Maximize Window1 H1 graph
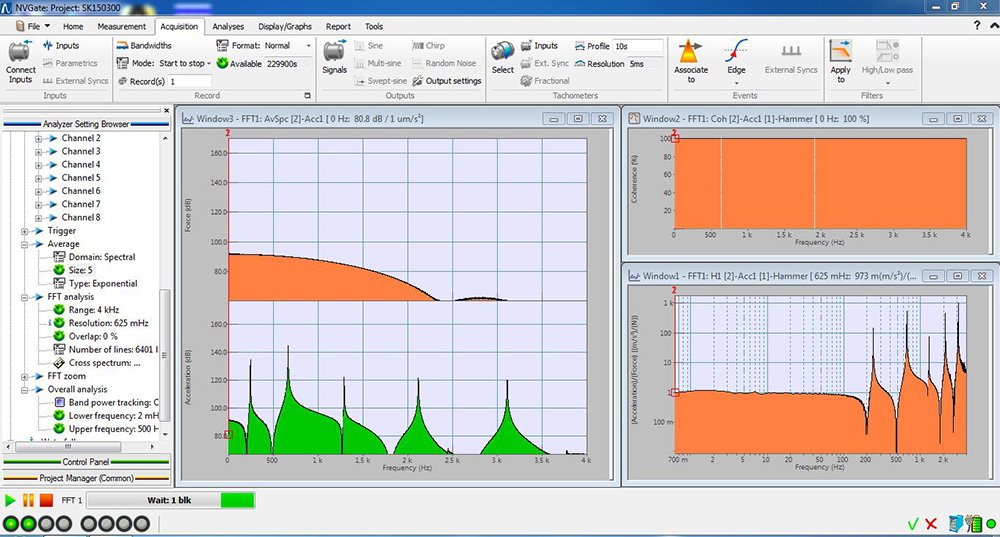This screenshot has height=537, width=1000. (x=957, y=276)
